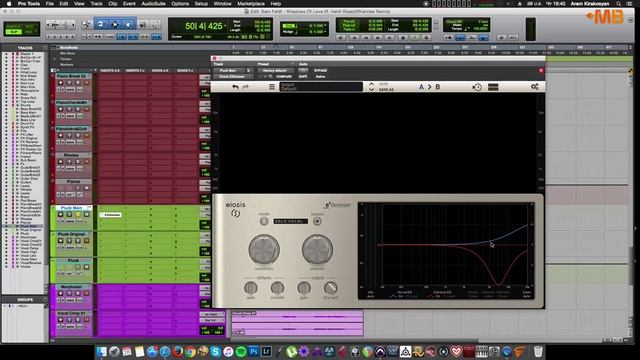This screenshot has height=360, width=640.
Task: Open the insert position selector button
Action: pos(249,71)
